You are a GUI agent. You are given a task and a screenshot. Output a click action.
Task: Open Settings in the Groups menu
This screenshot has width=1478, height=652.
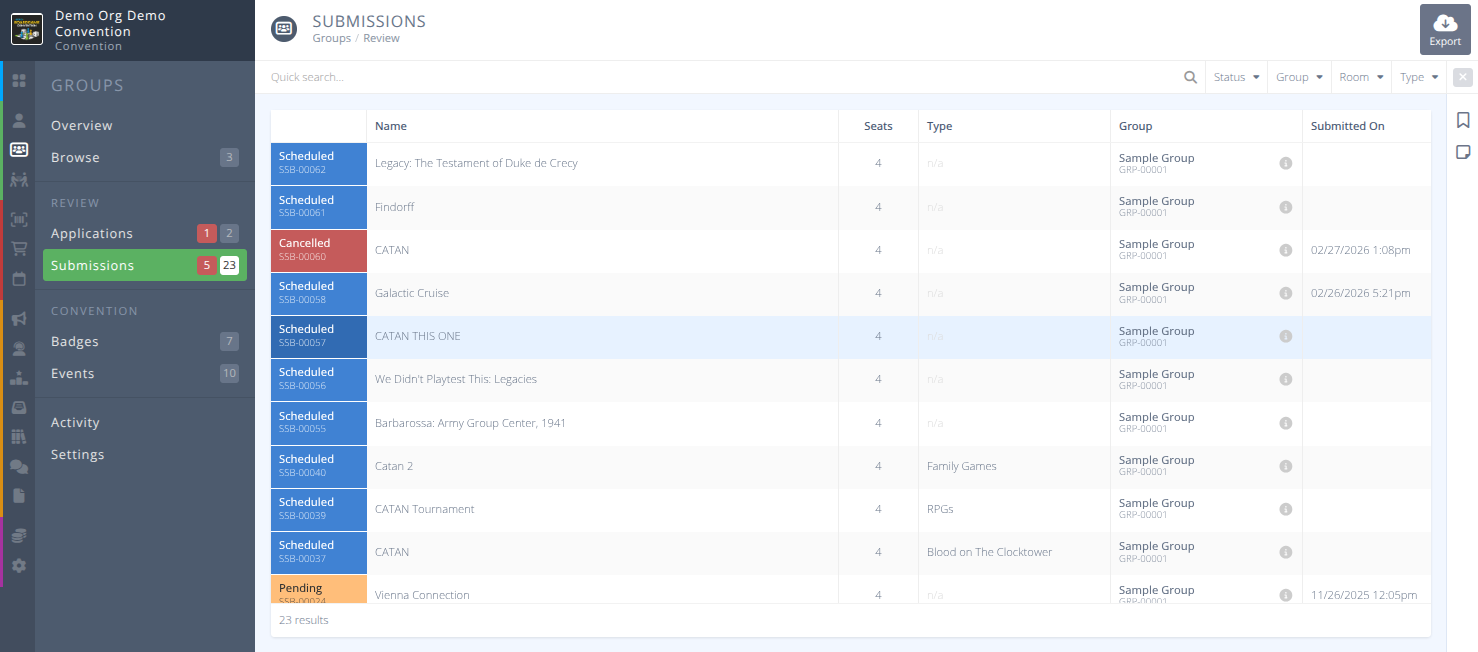(145, 454)
